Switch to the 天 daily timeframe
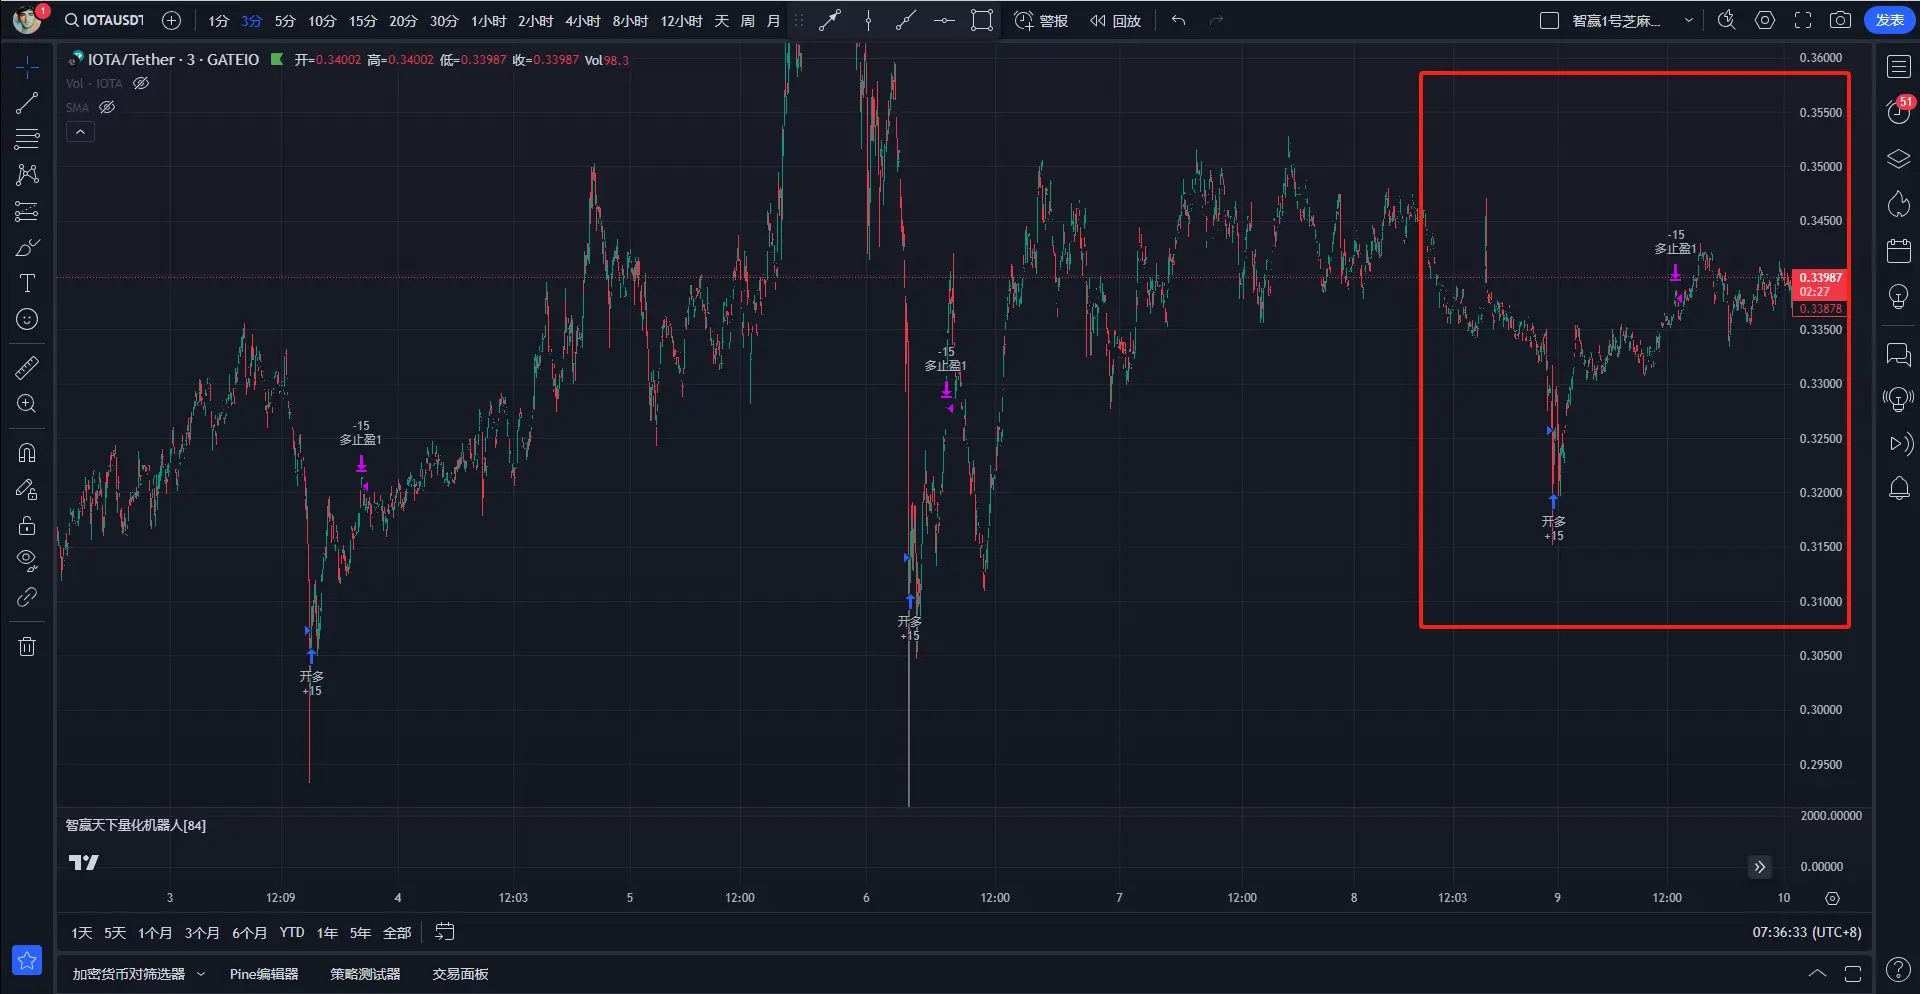The width and height of the screenshot is (1920, 994). click(721, 20)
